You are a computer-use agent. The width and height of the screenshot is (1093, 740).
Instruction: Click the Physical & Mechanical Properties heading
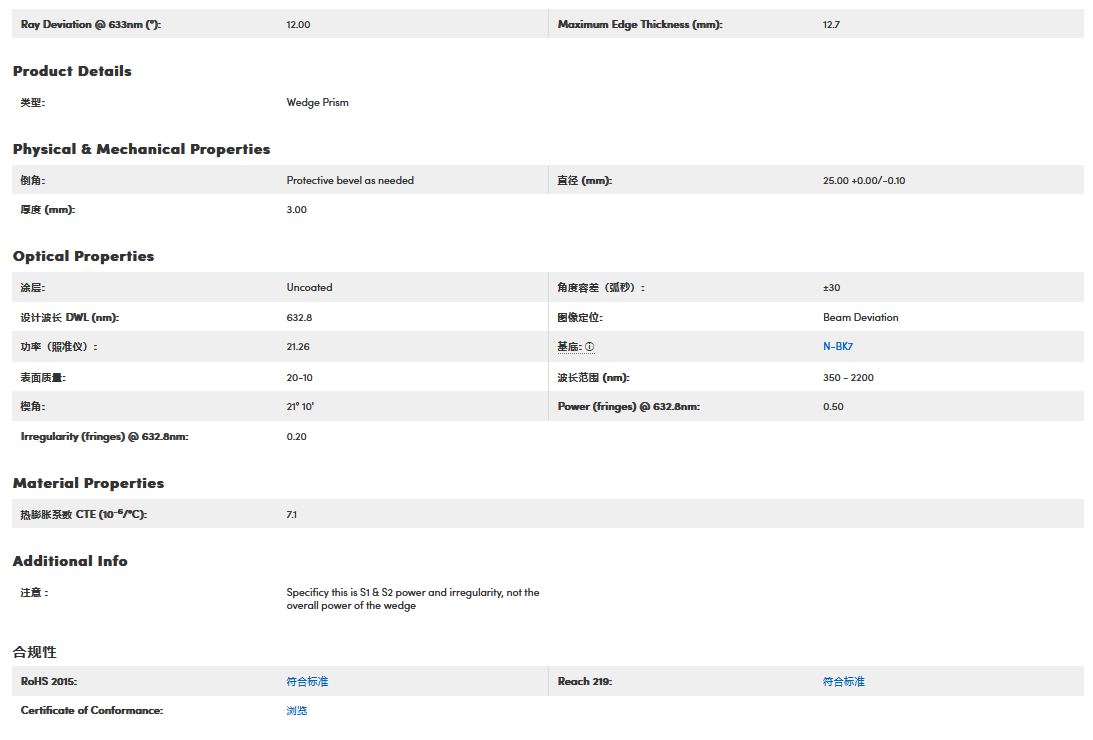click(141, 149)
